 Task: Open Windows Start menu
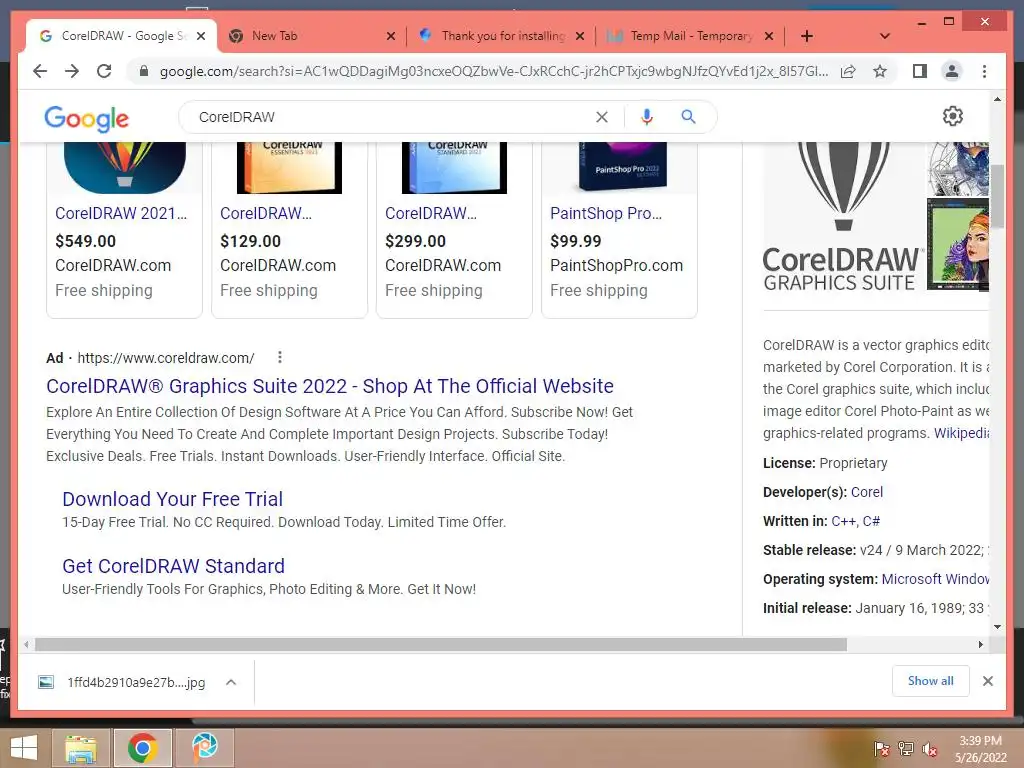24,748
